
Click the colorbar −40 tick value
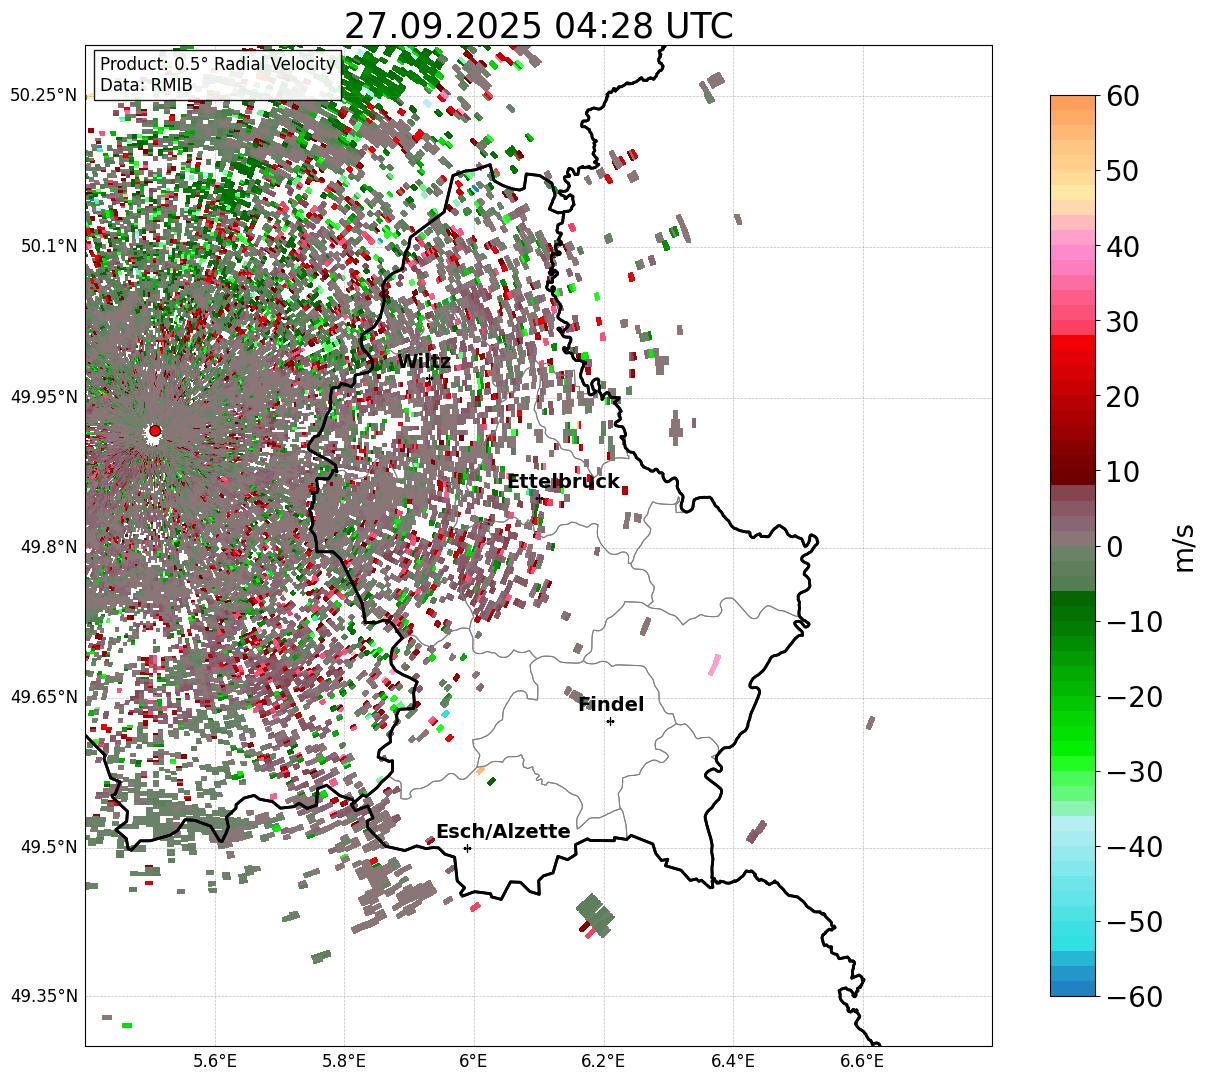click(x=1133, y=847)
